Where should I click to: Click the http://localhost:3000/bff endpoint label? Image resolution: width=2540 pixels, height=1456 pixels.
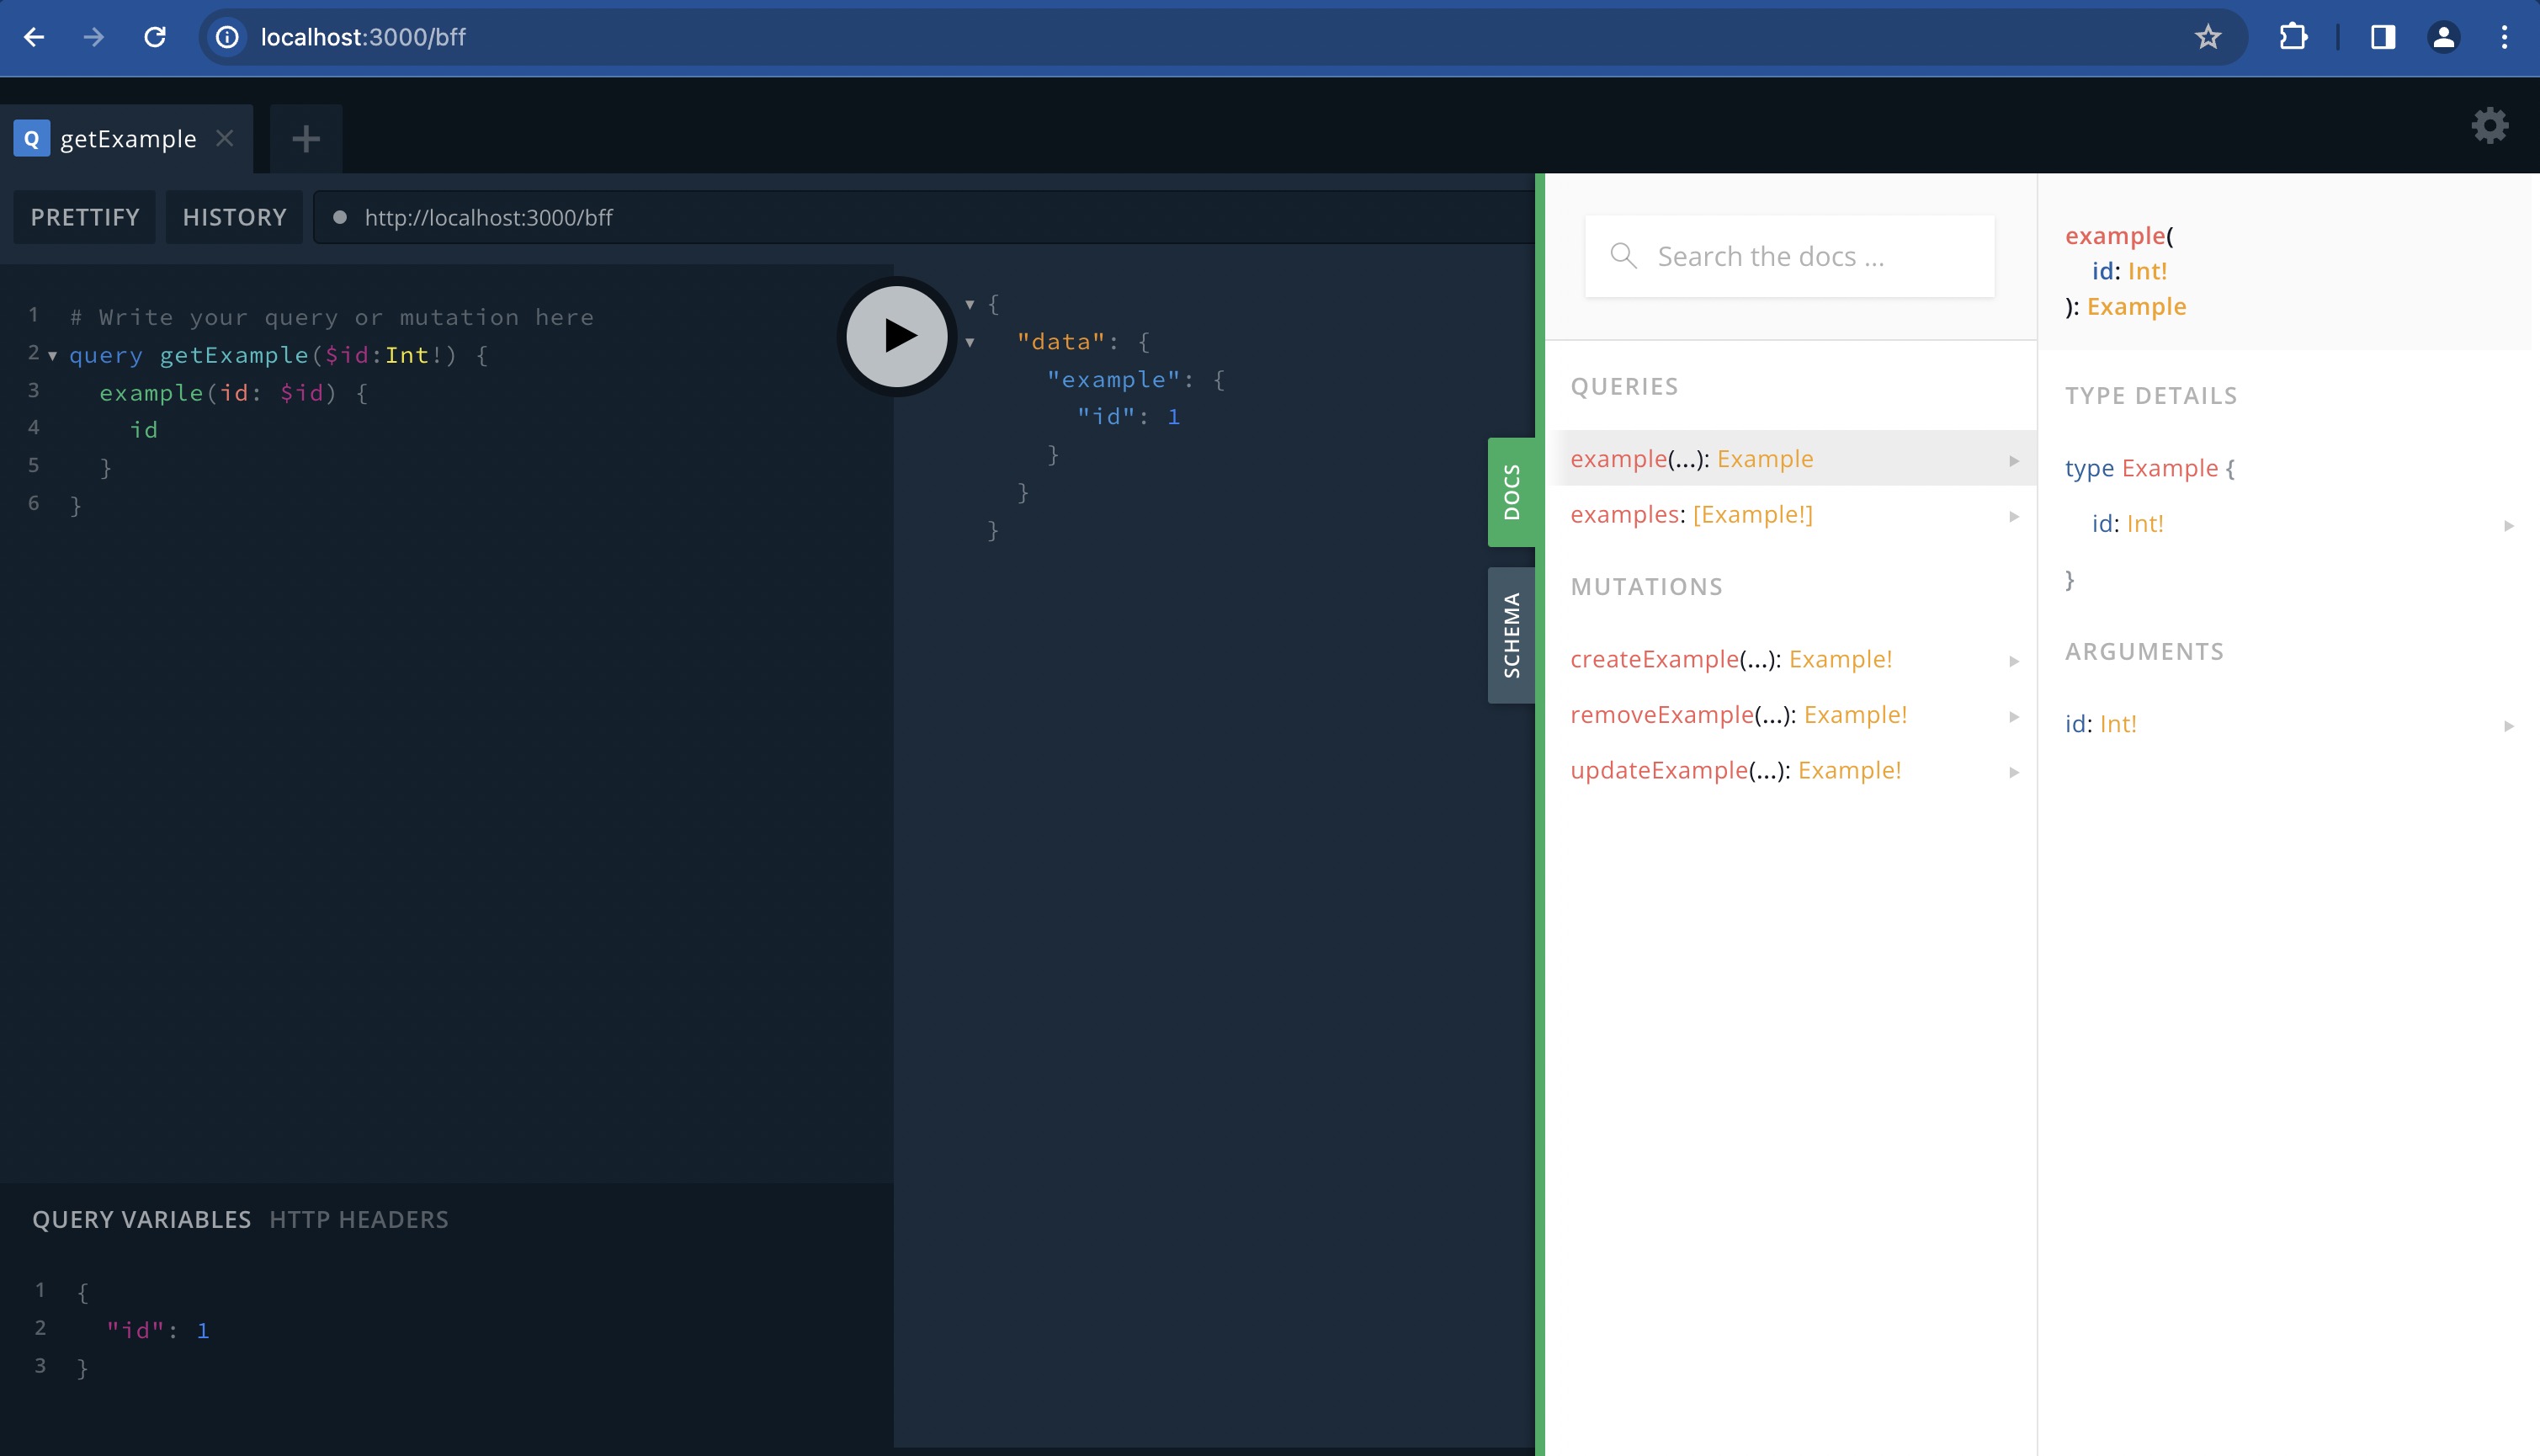click(x=488, y=218)
